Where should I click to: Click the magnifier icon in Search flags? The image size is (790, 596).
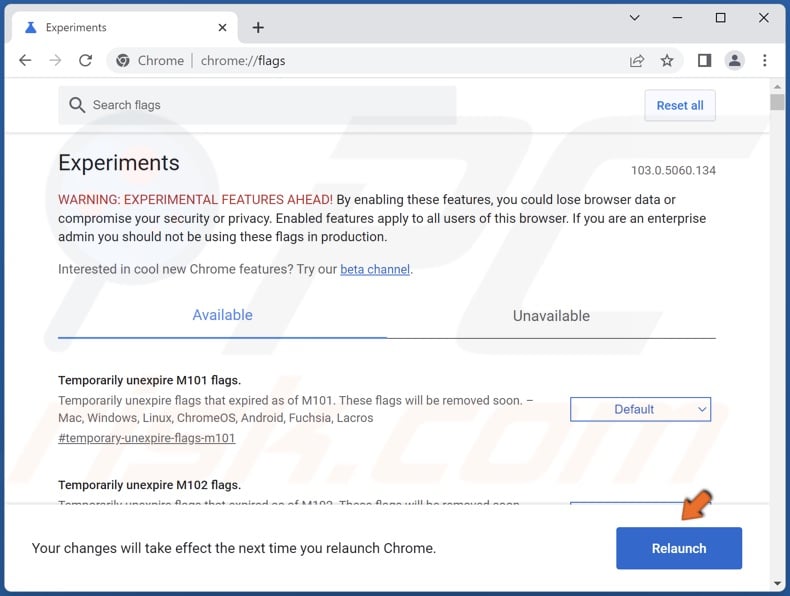tap(77, 105)
